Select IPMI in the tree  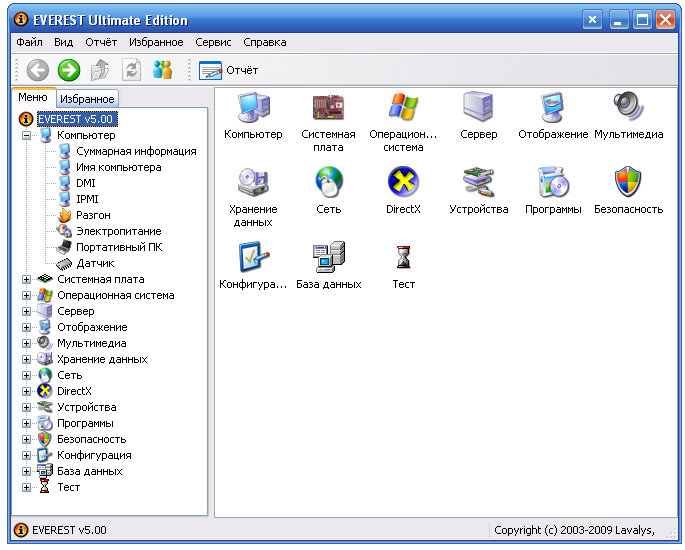87,200
